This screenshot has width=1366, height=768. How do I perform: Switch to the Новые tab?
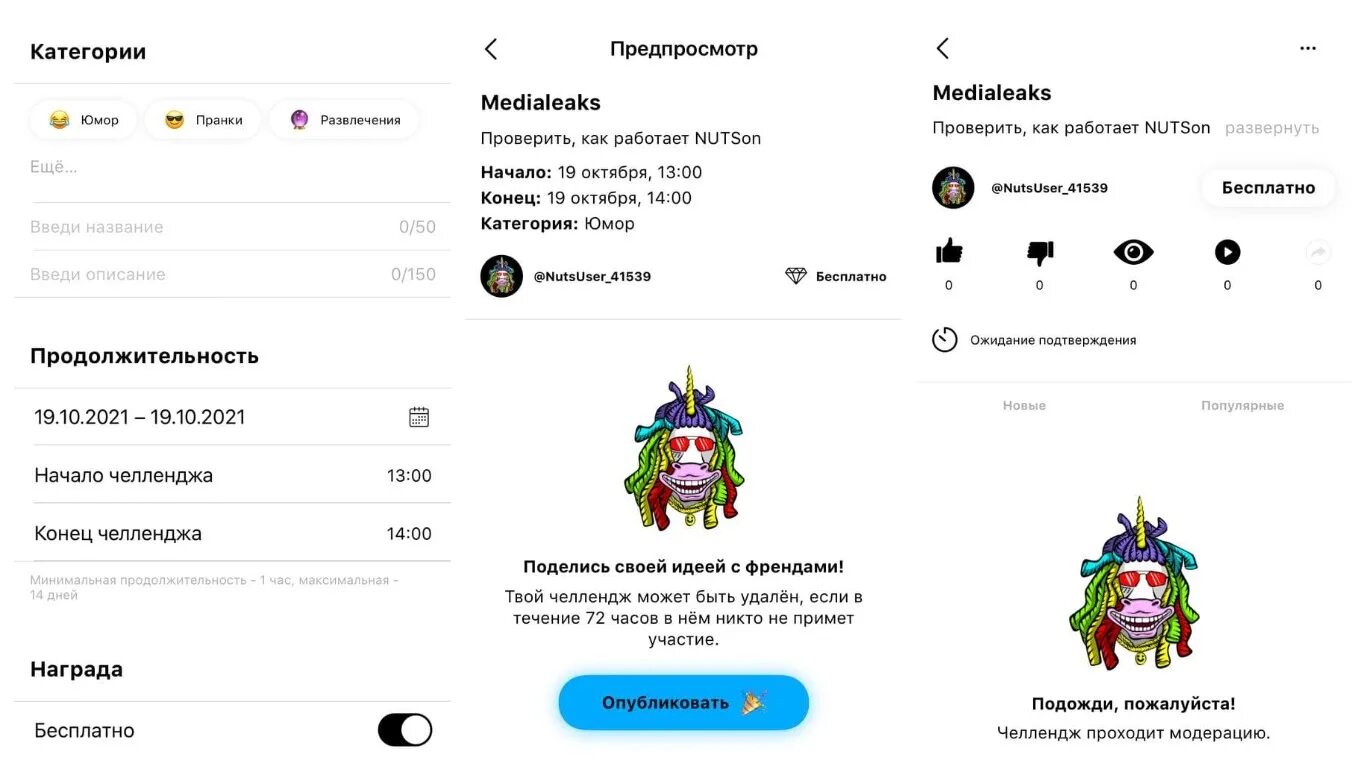coord(1024,405)
